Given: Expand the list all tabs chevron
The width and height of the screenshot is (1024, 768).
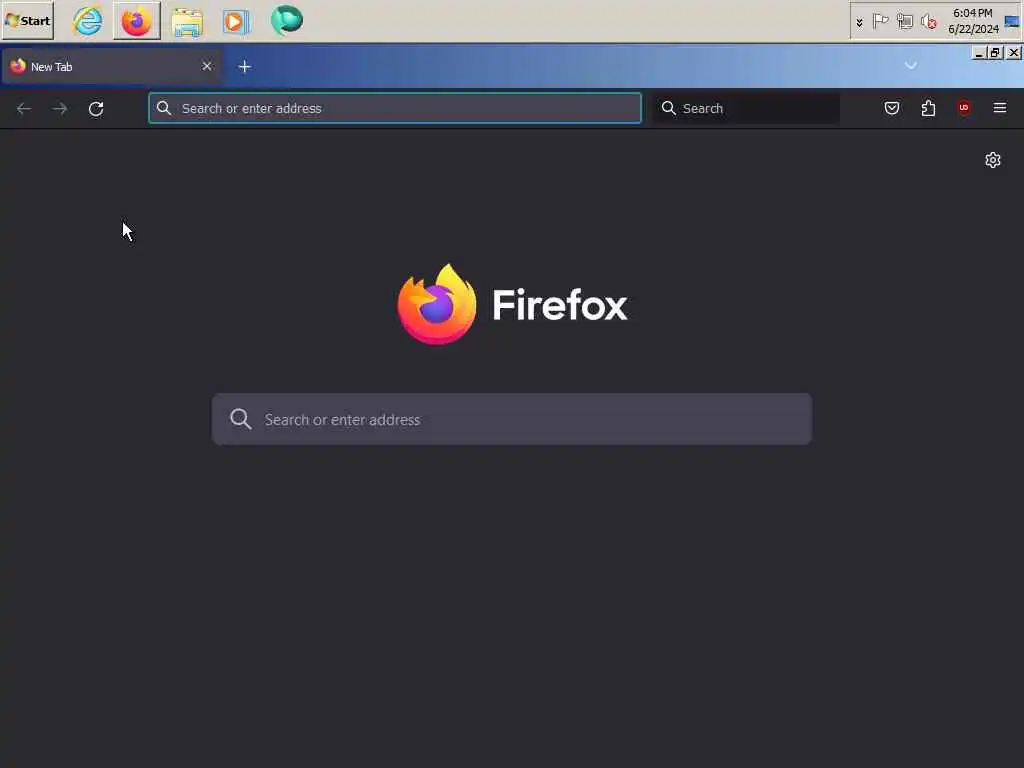Looking at the screenshot, I should tap(910, 65).
